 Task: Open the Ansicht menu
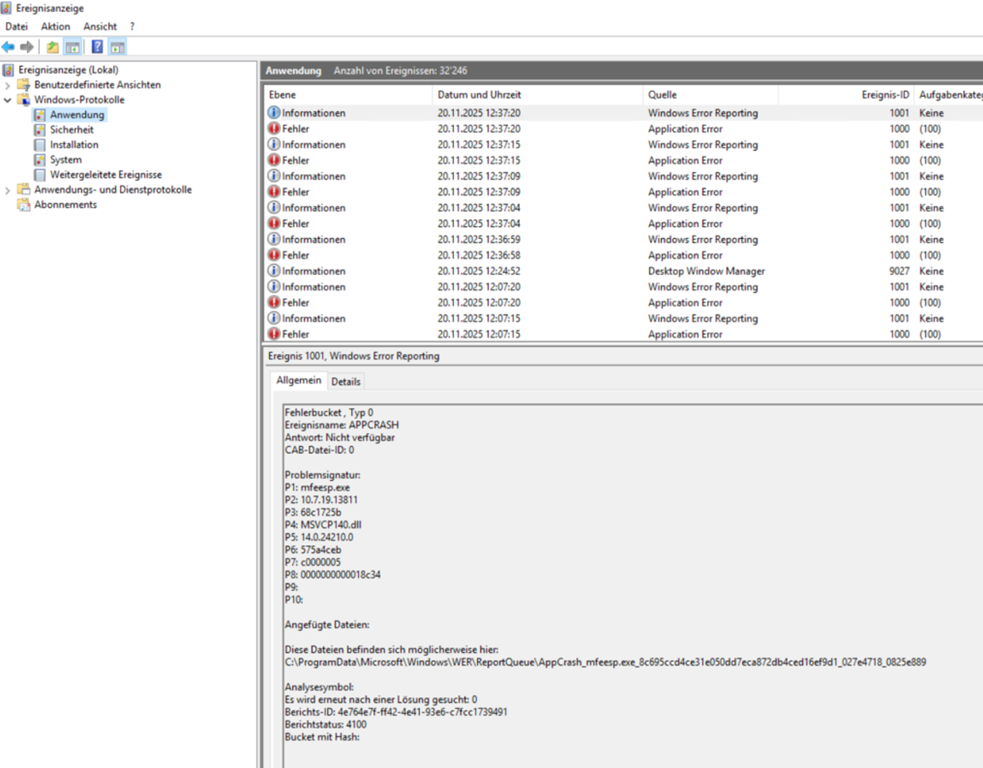pyautogui.click(x=100, y=26)
